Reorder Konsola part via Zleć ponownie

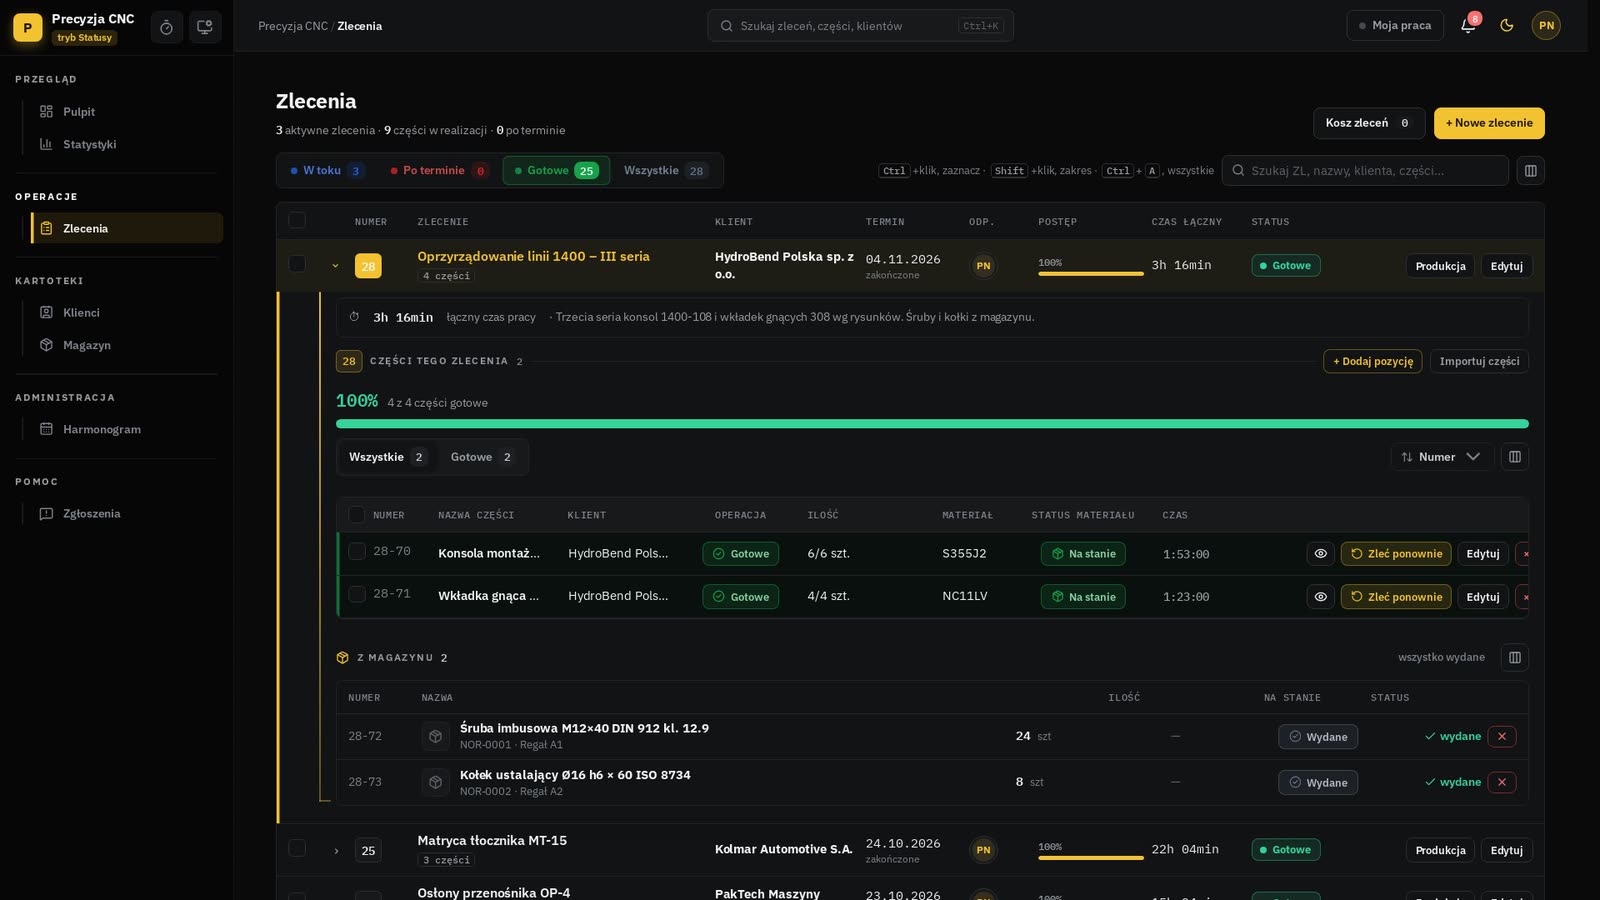(x=1396, y=554)
